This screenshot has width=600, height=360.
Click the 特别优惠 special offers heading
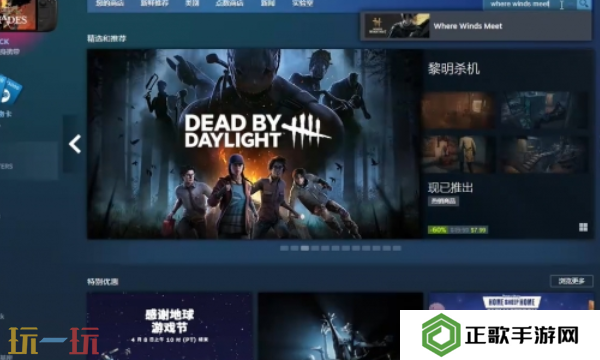[103, 282]
